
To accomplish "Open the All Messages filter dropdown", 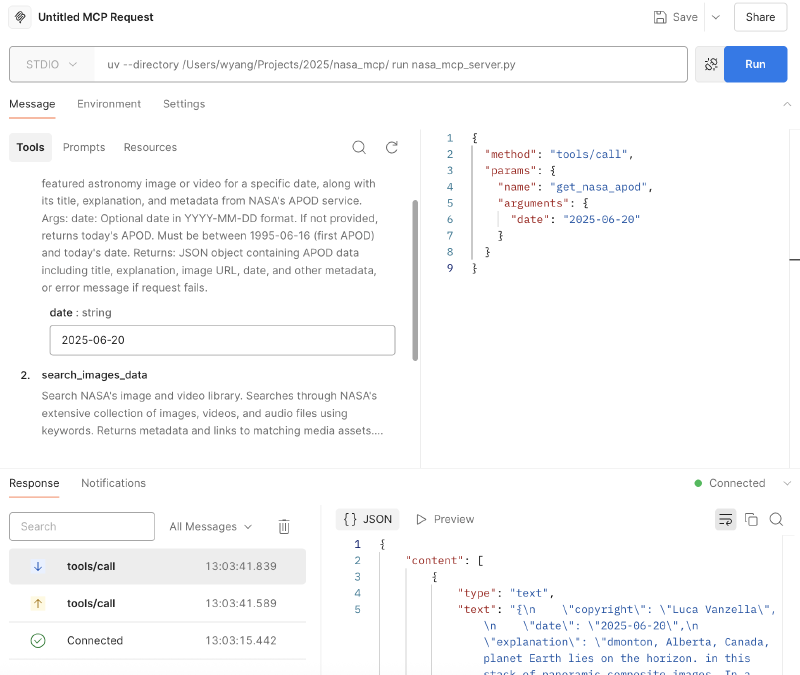I will pos(210,526).
